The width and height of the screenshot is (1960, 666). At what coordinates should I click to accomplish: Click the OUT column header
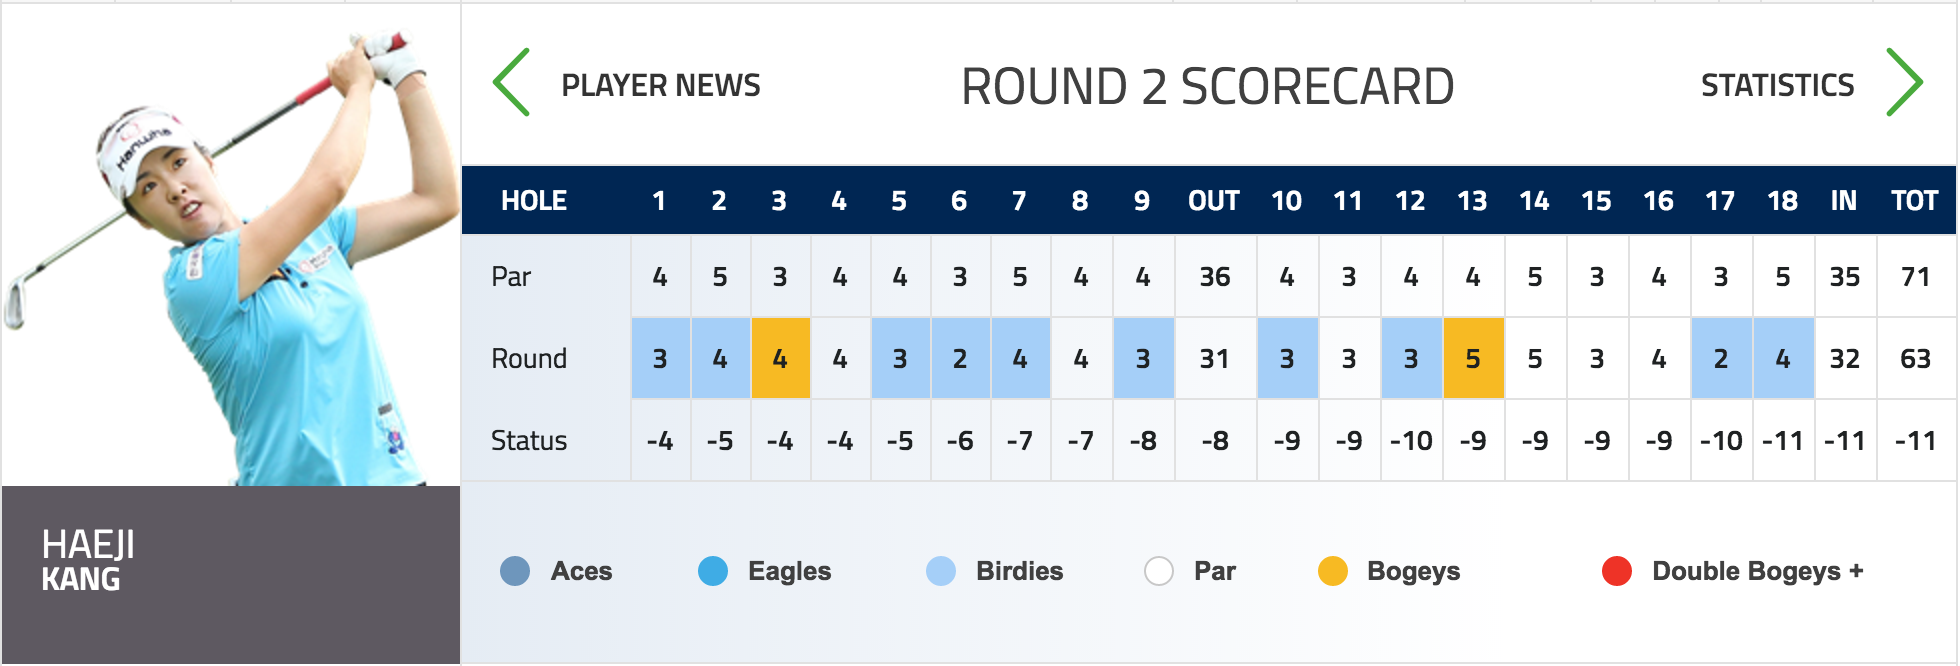coord(1214,201)
